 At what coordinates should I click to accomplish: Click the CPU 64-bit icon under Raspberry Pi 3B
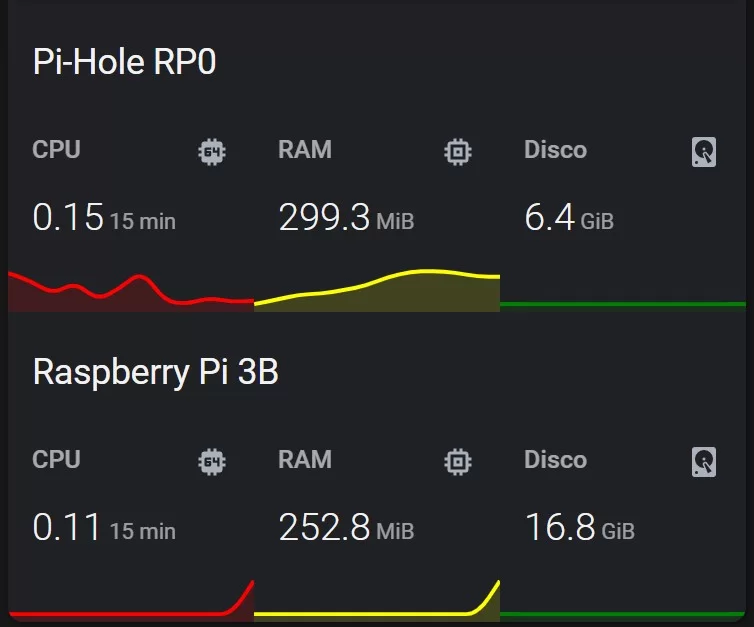tap(211, 462)
